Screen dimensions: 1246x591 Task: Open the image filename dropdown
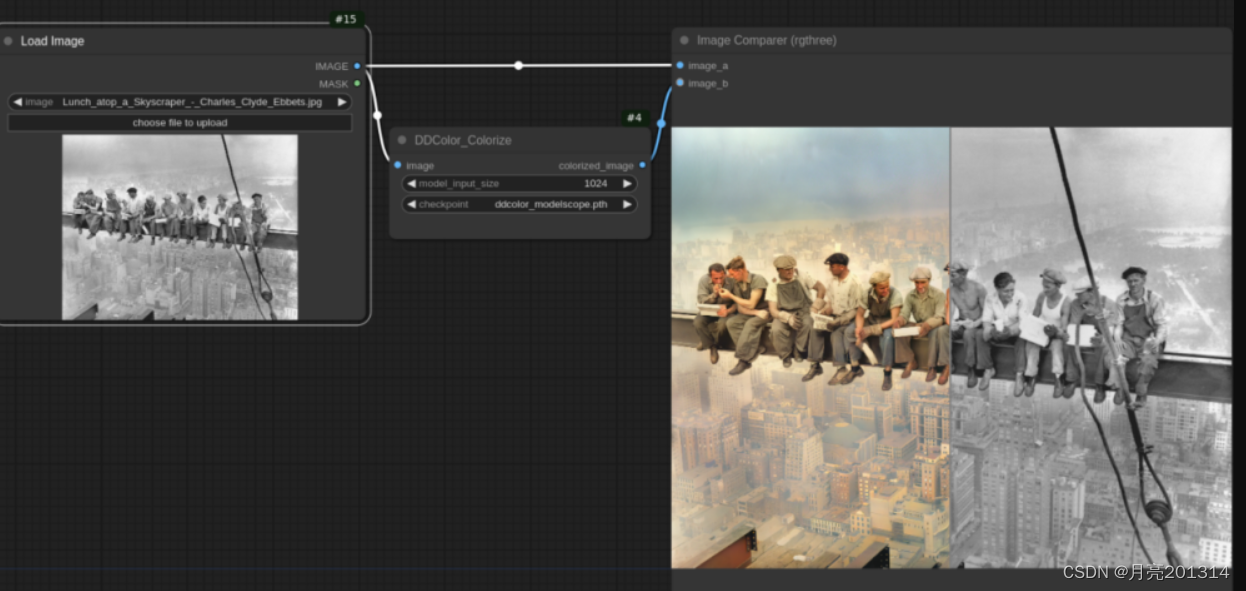click(x=180, y=102)
